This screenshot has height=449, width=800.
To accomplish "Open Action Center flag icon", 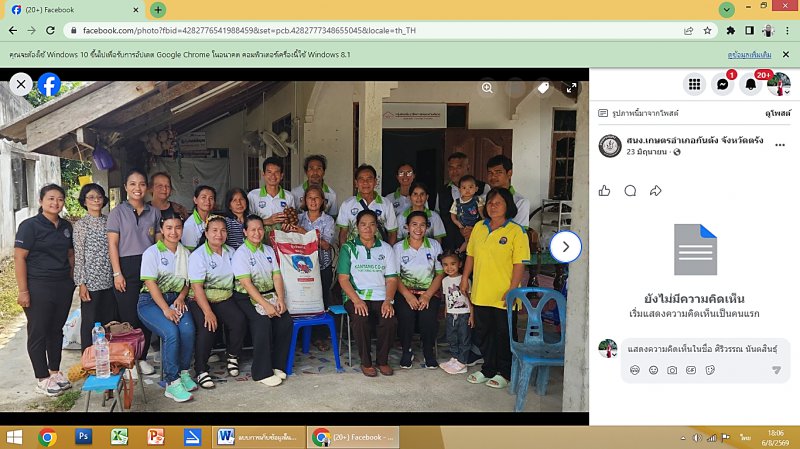I will pyautogui.click(x=726, y=438).
